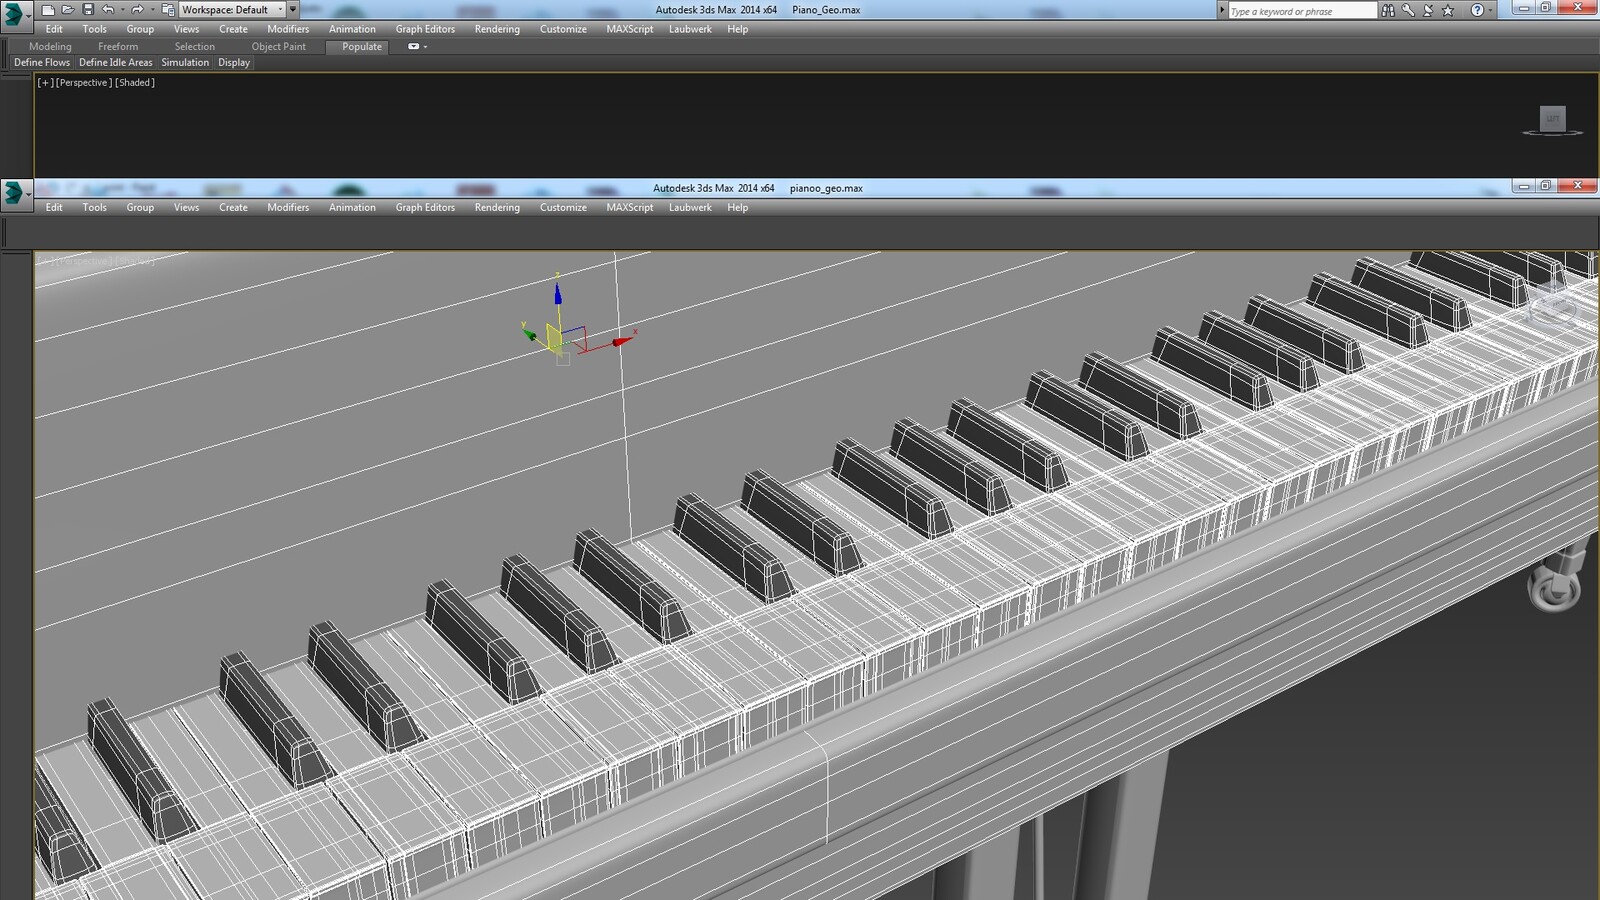Open Modifiers menu in pianoo_geo.max window
This screenshot has width=1600, height=900.
click(288, 208)
